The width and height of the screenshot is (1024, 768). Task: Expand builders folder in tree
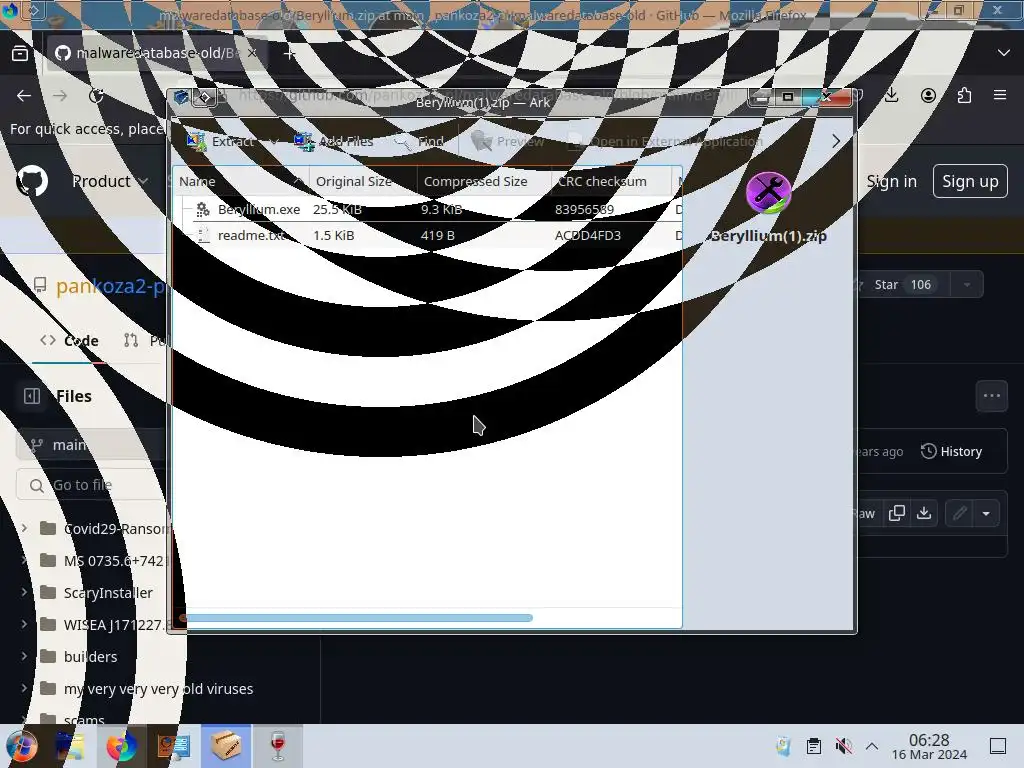click(x=24, y=656)
